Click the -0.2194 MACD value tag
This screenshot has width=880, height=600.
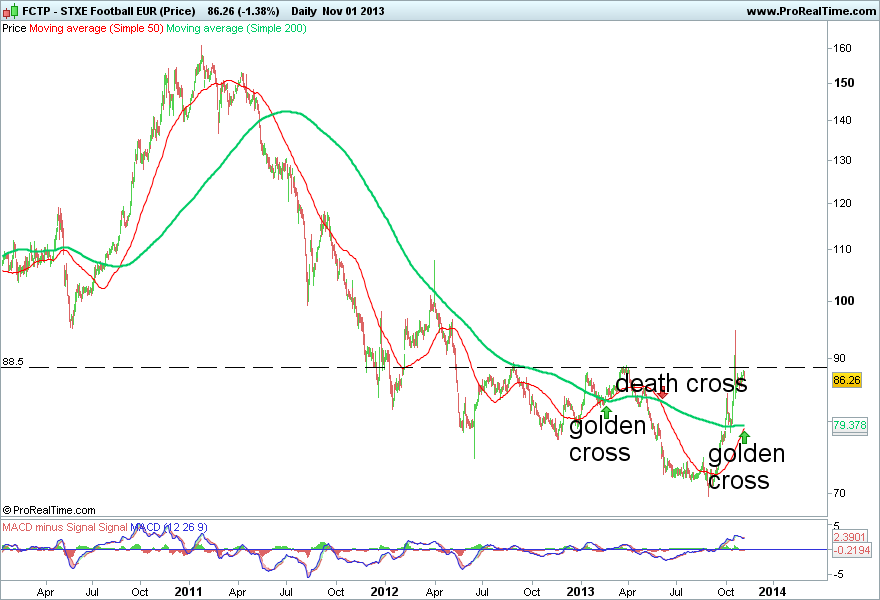852,550
